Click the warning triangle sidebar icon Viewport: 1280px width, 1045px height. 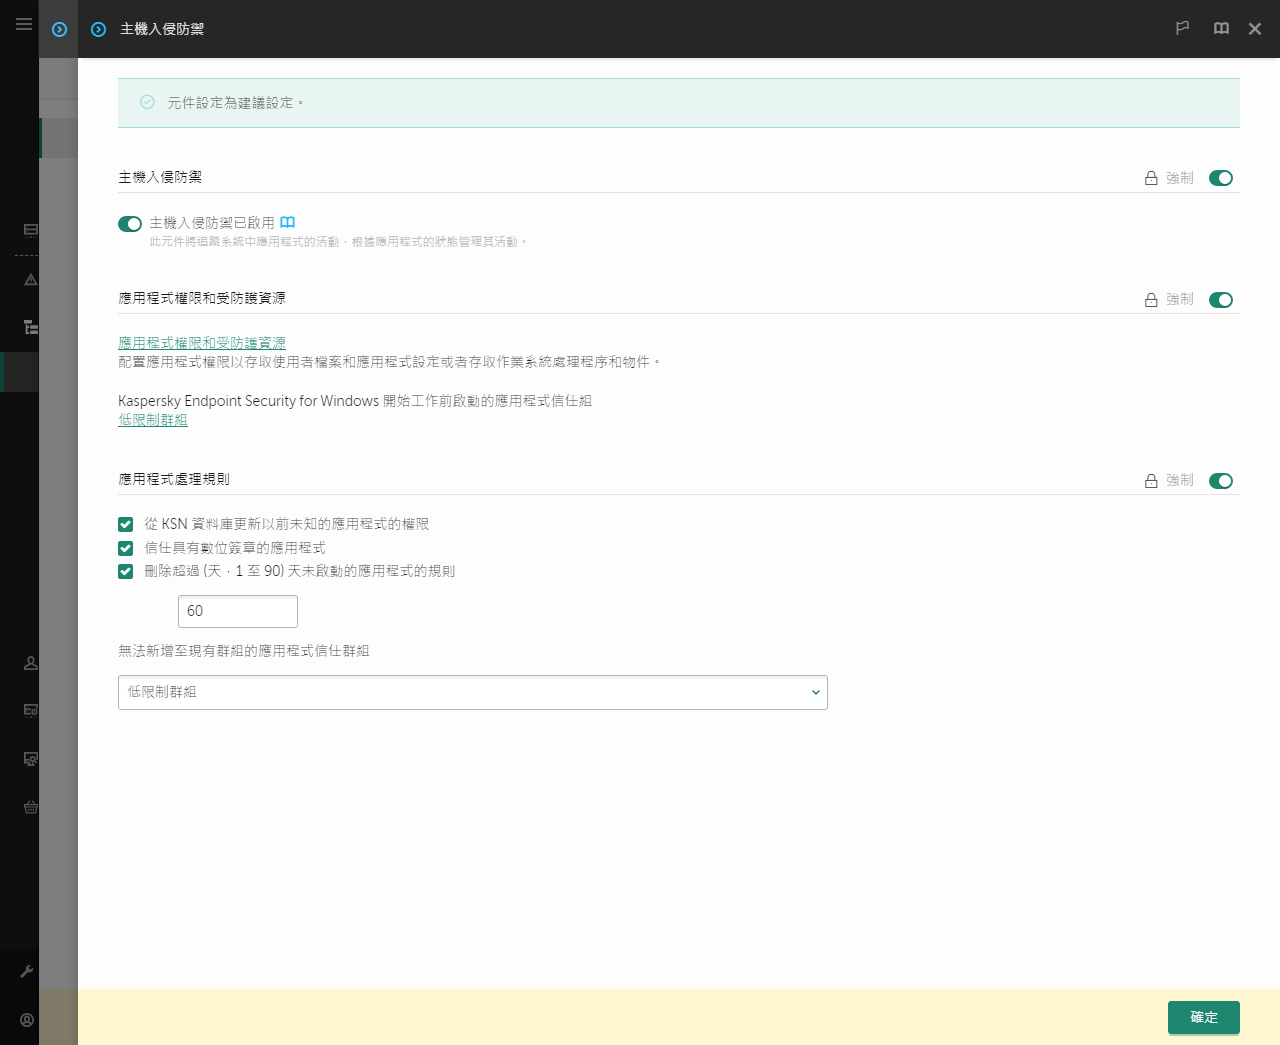31,279
